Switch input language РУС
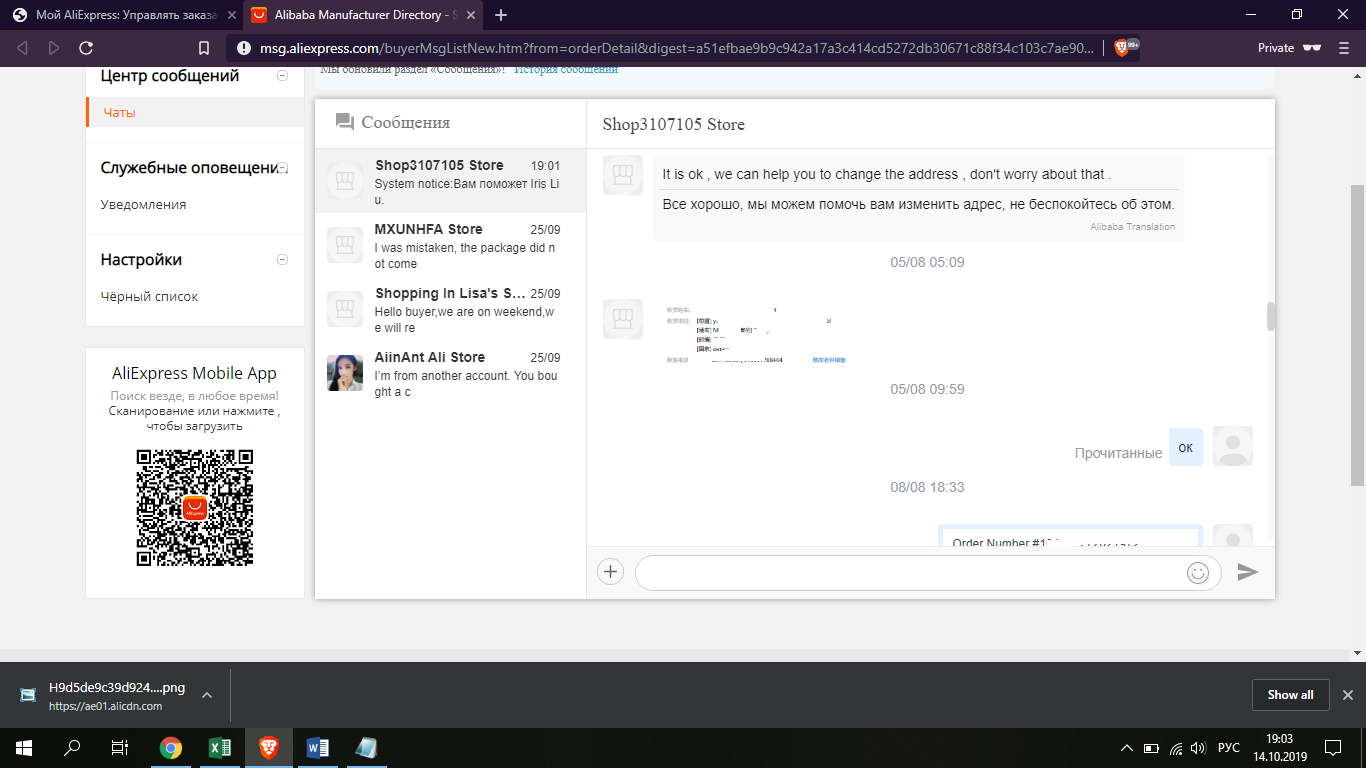The image size is (1366, 768). [1230, 748]
